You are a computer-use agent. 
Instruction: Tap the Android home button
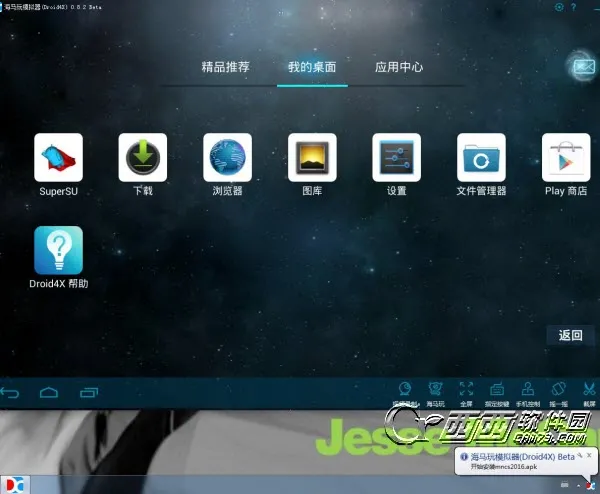point(49,393)
